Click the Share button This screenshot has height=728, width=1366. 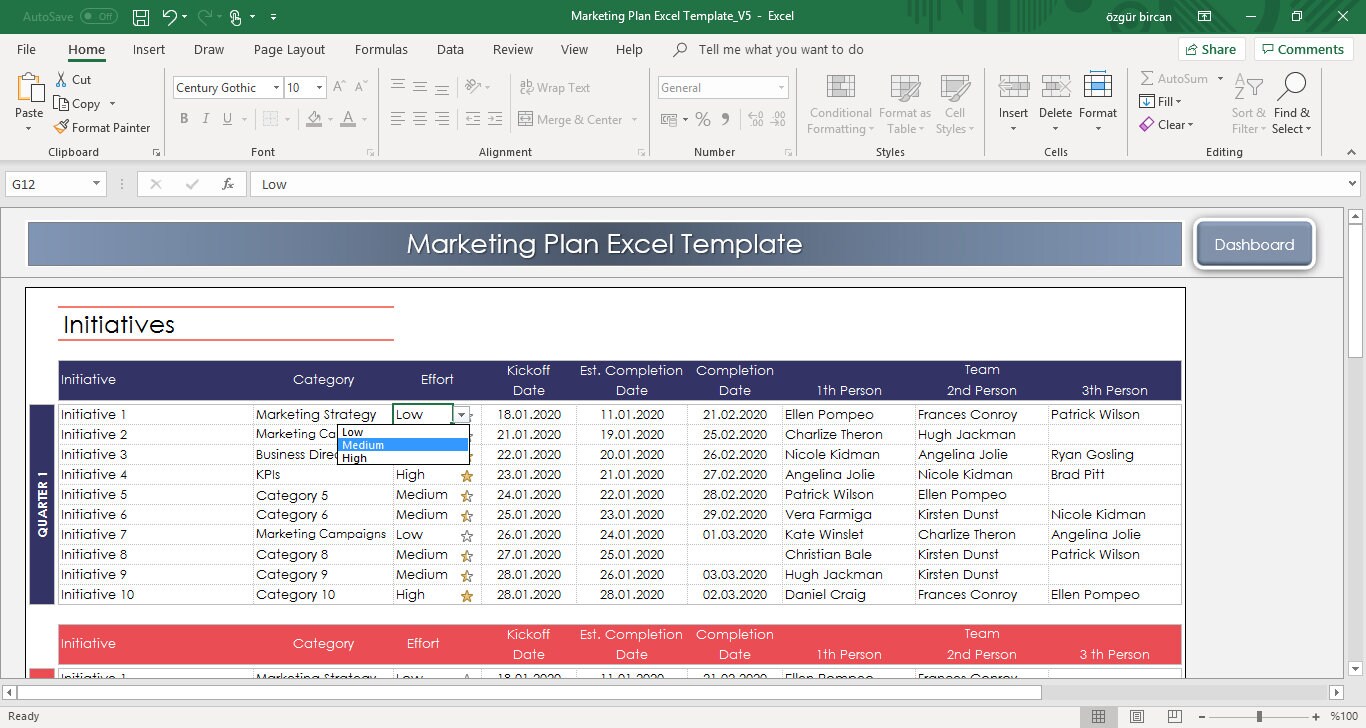pos(1211,48)
